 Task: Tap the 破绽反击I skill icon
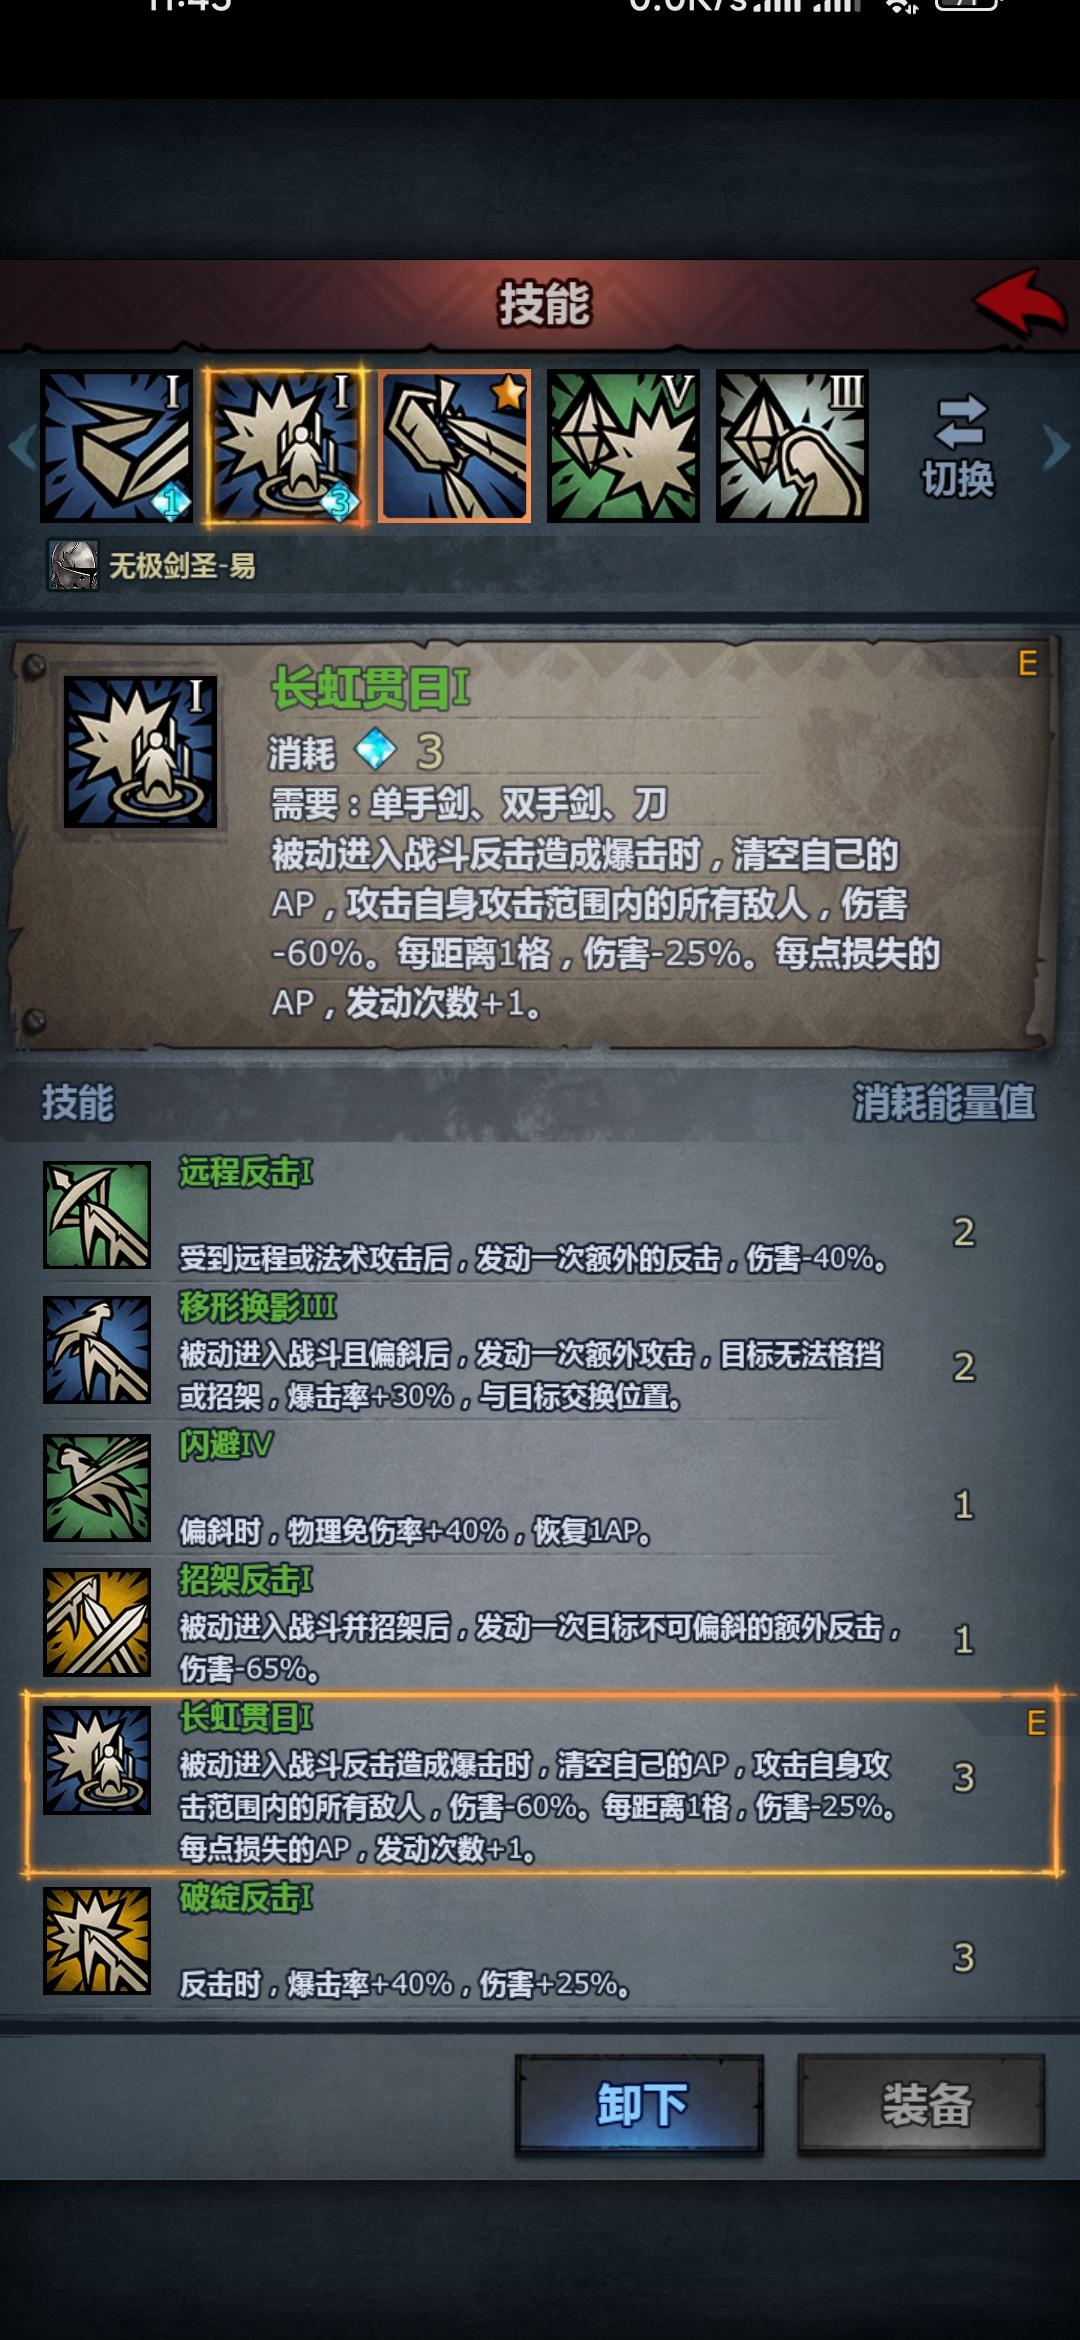point(97,1941)
